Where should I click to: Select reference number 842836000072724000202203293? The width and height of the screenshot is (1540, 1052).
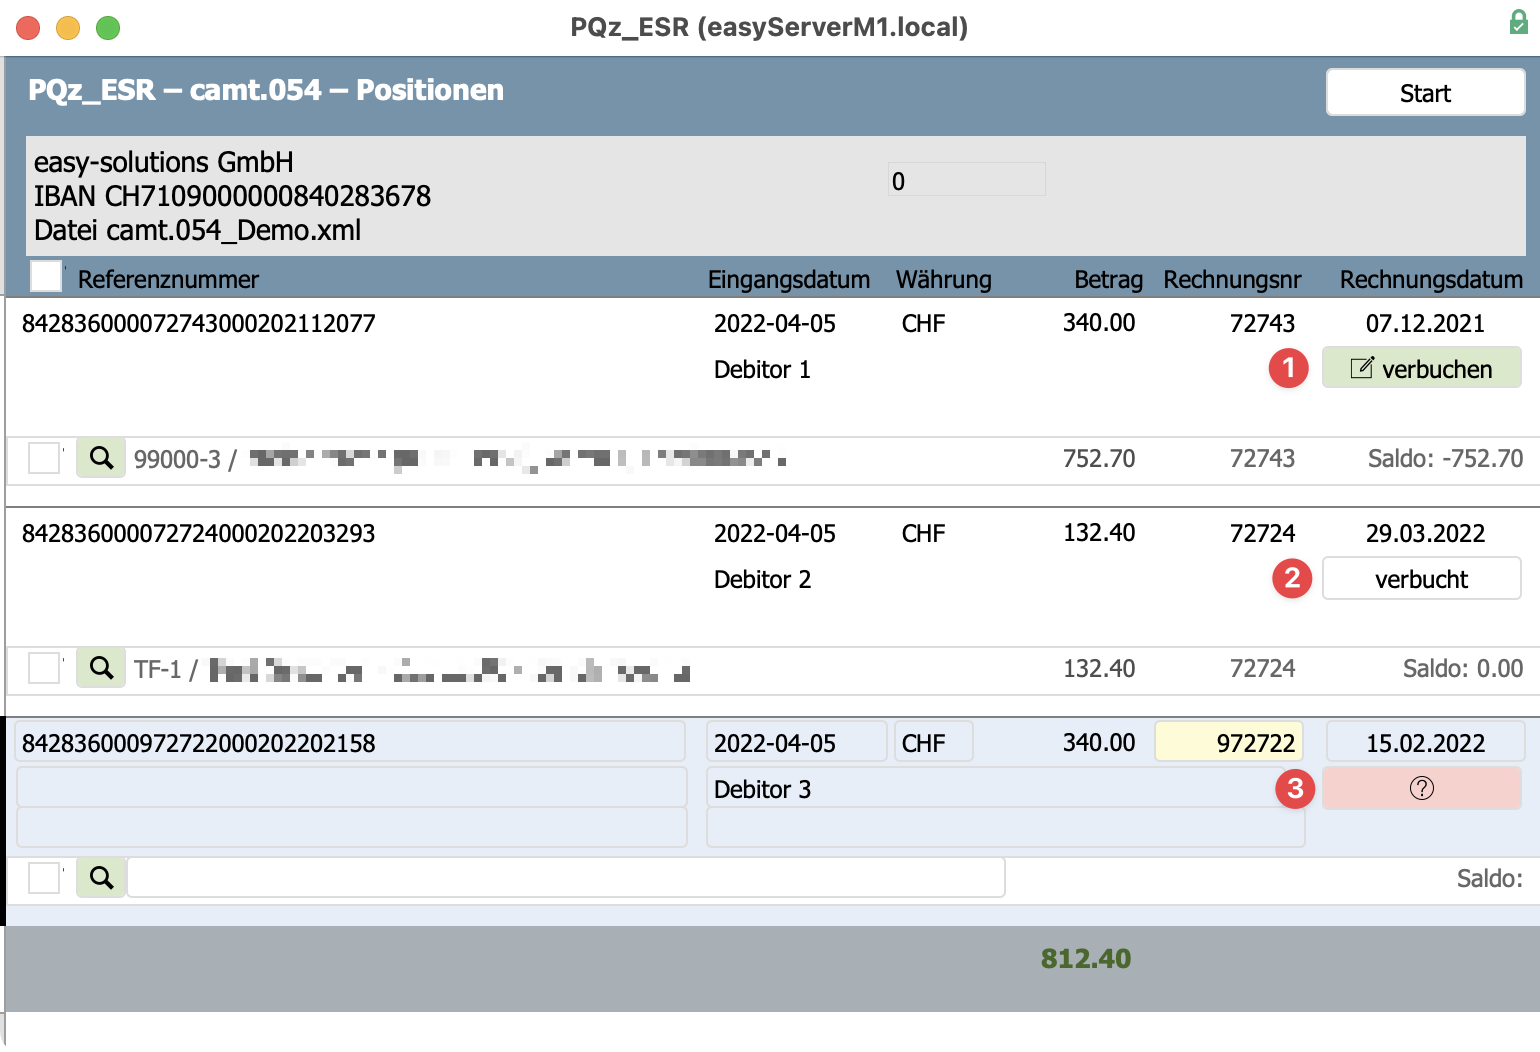(199, 533)
